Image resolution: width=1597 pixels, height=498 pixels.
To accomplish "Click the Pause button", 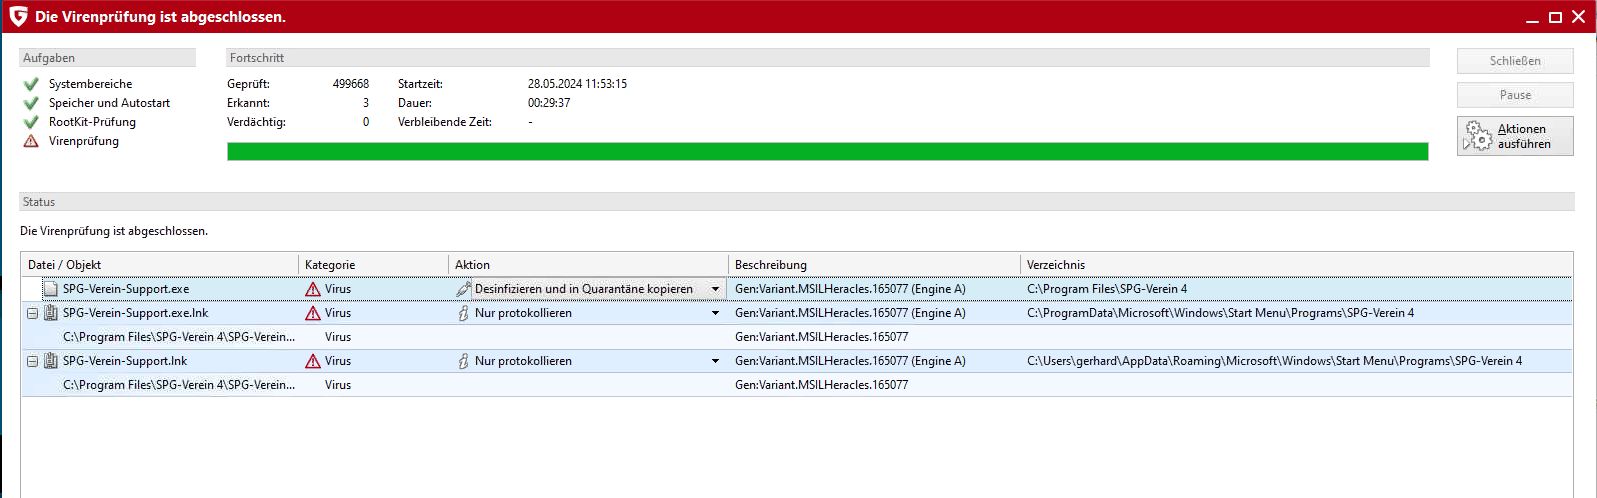I will coord(1515,95).
